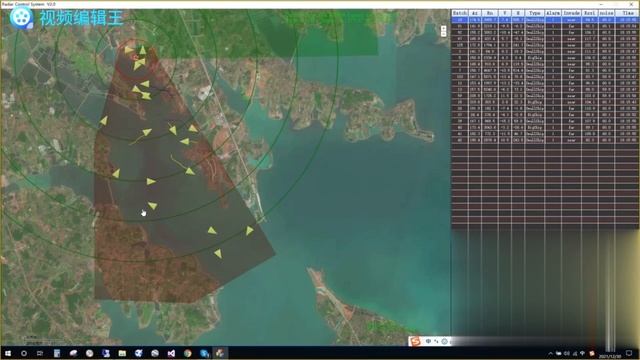Viewport: 640px width, 360px height.
Task: Select the easternmost target triangle on sector
Action: [x=249, y=231]
